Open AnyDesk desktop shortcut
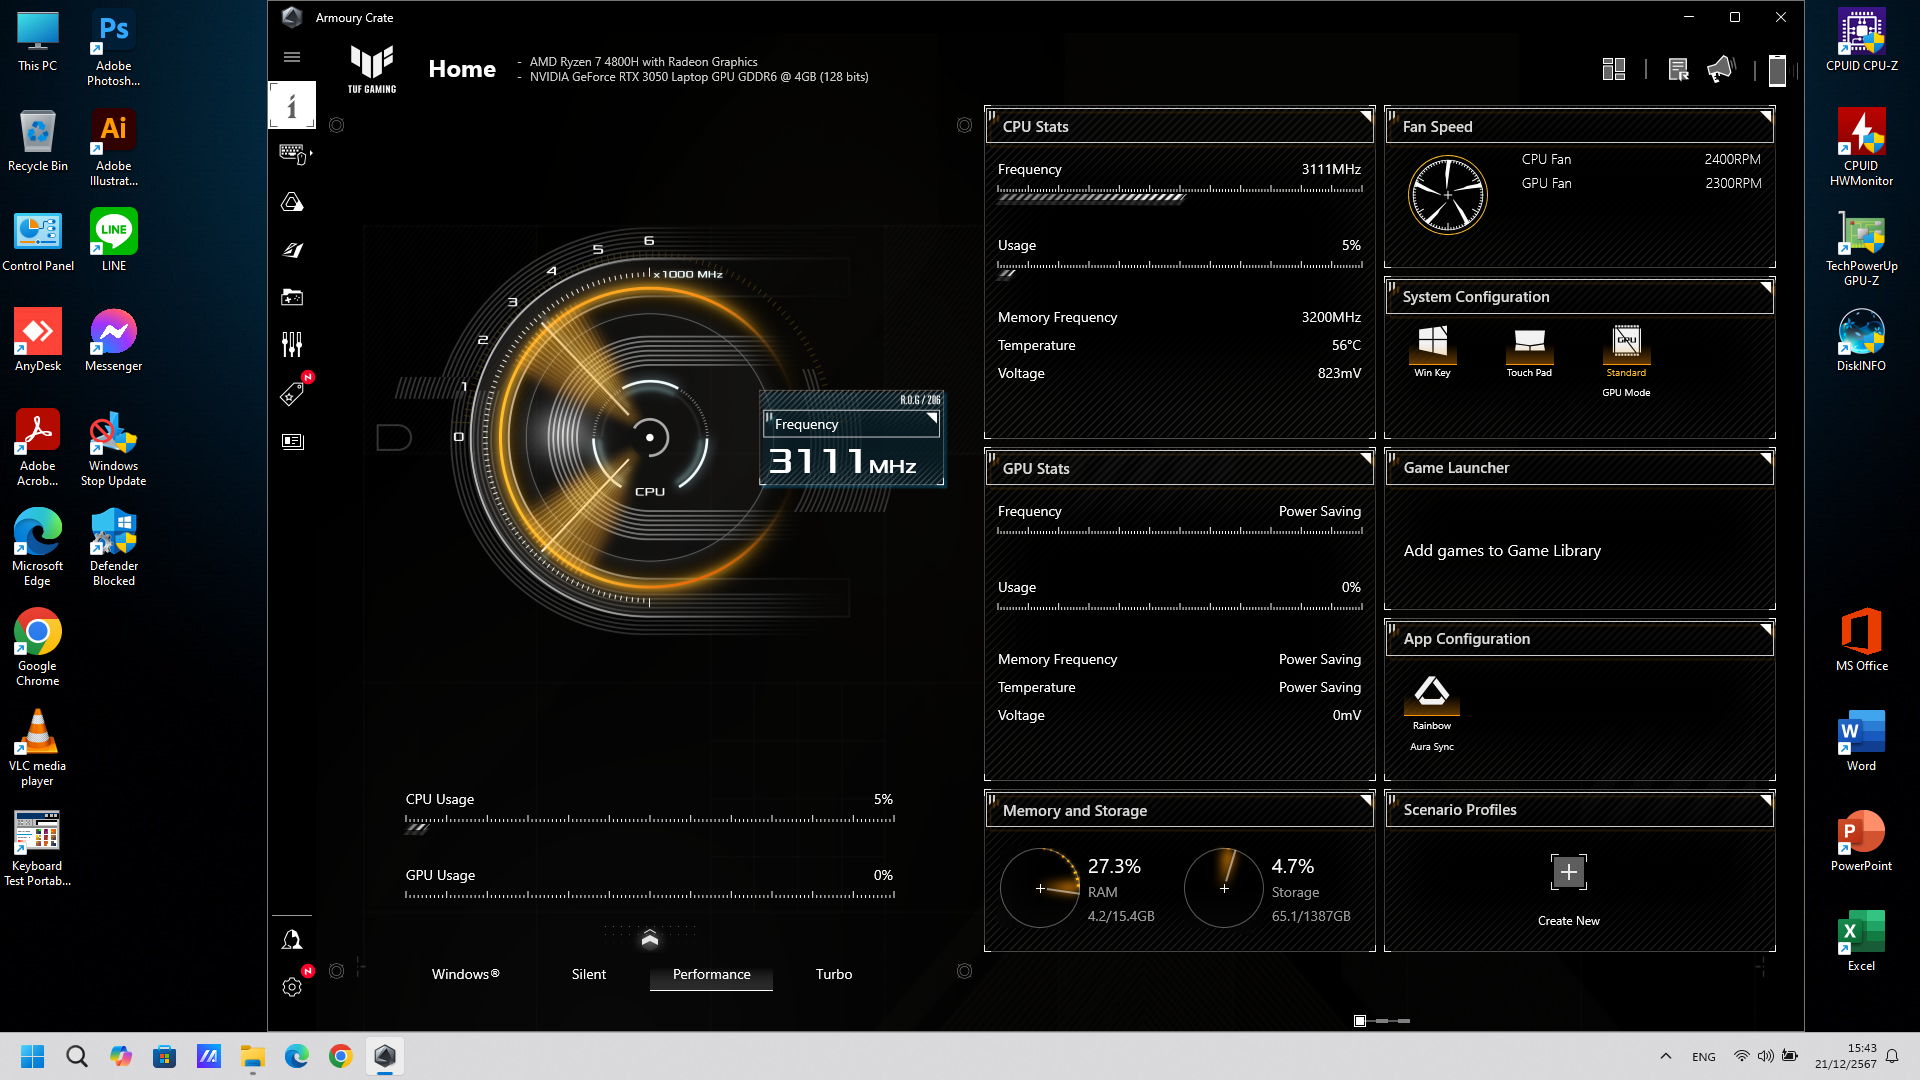This screenshot has width=1920, height=1080. coord(38,340)
